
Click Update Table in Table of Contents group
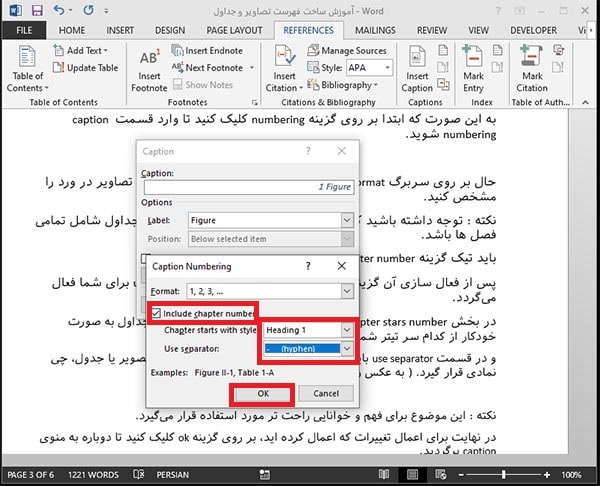[85, 68]
